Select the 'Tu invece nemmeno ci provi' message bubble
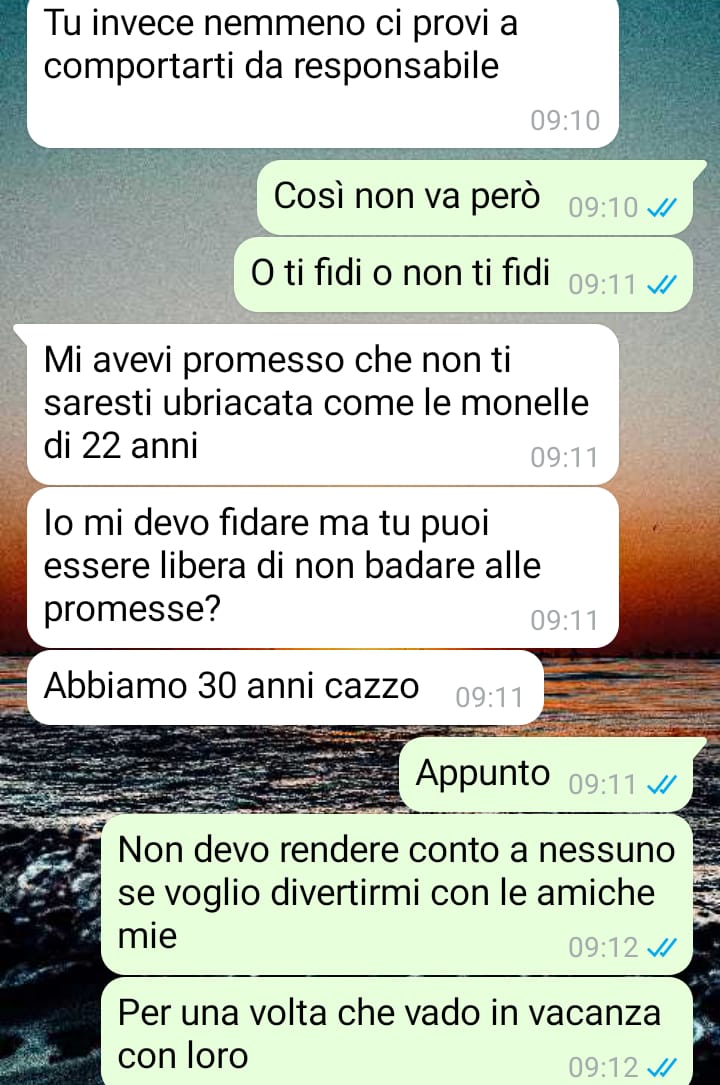 pyautogui.click(x=322, y=73)
